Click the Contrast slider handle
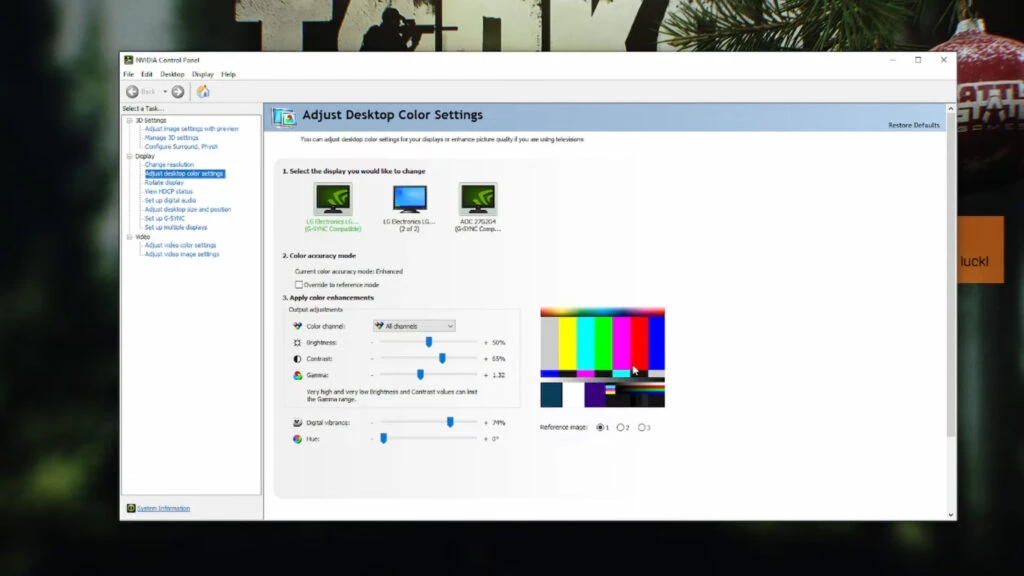The width and height of the screenshot is (1024, 576). [442, 358]
